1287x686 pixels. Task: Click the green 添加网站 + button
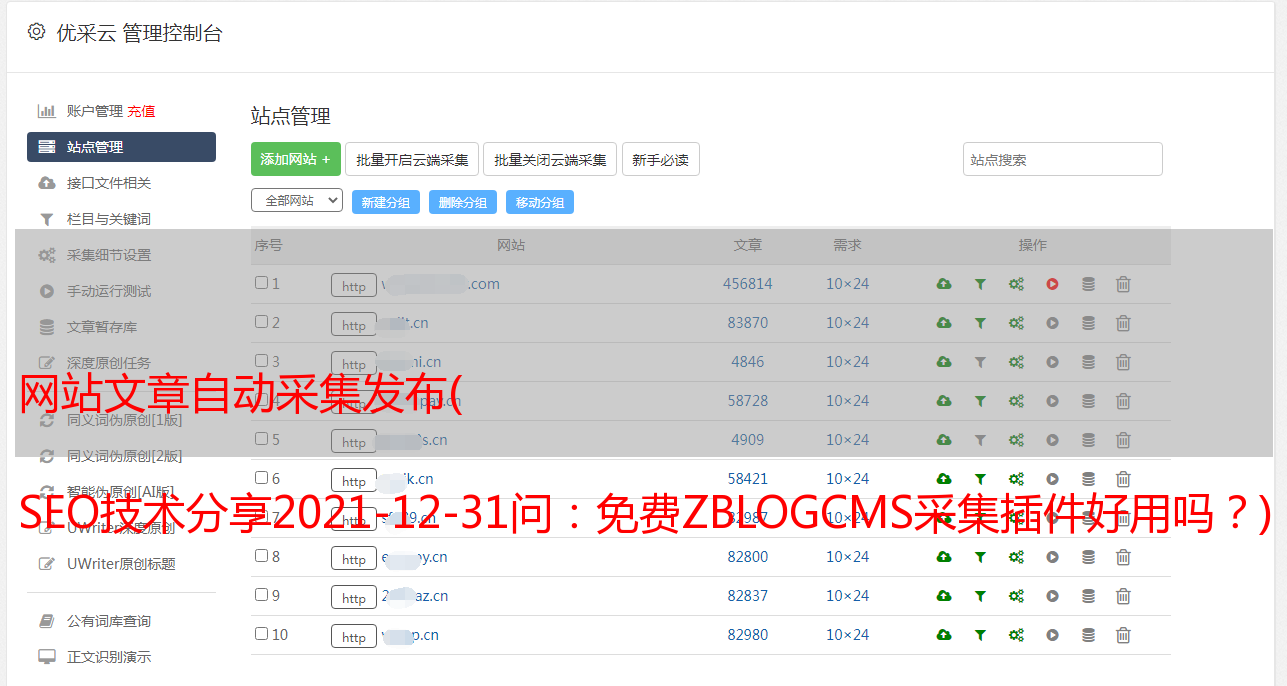point(296,159)
